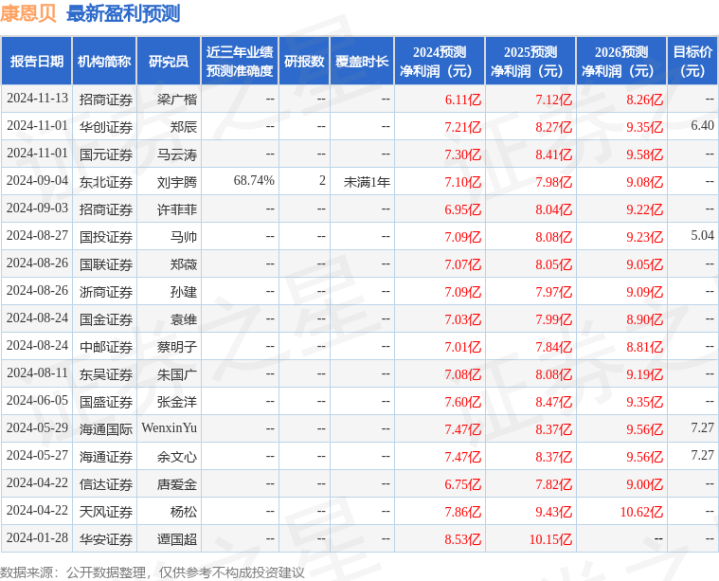Click researcher 杨松
This screenshot has height=581, width=719.
(183, 512)
